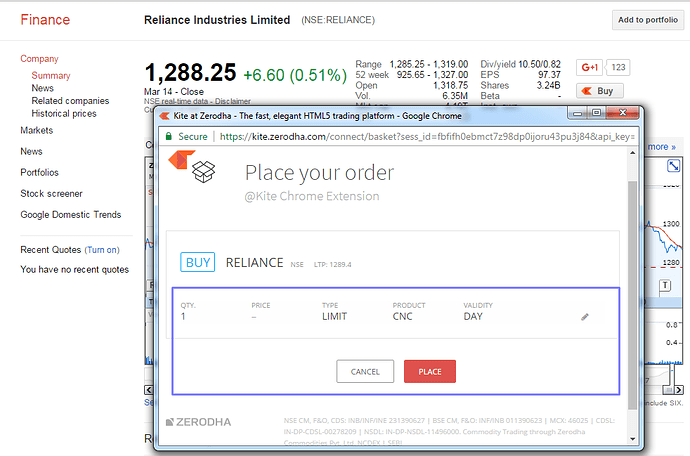Click the Reliance Industries Limited heading
Image resolution: width=690 pixels, height=456 pixels.
click(217, 20)
